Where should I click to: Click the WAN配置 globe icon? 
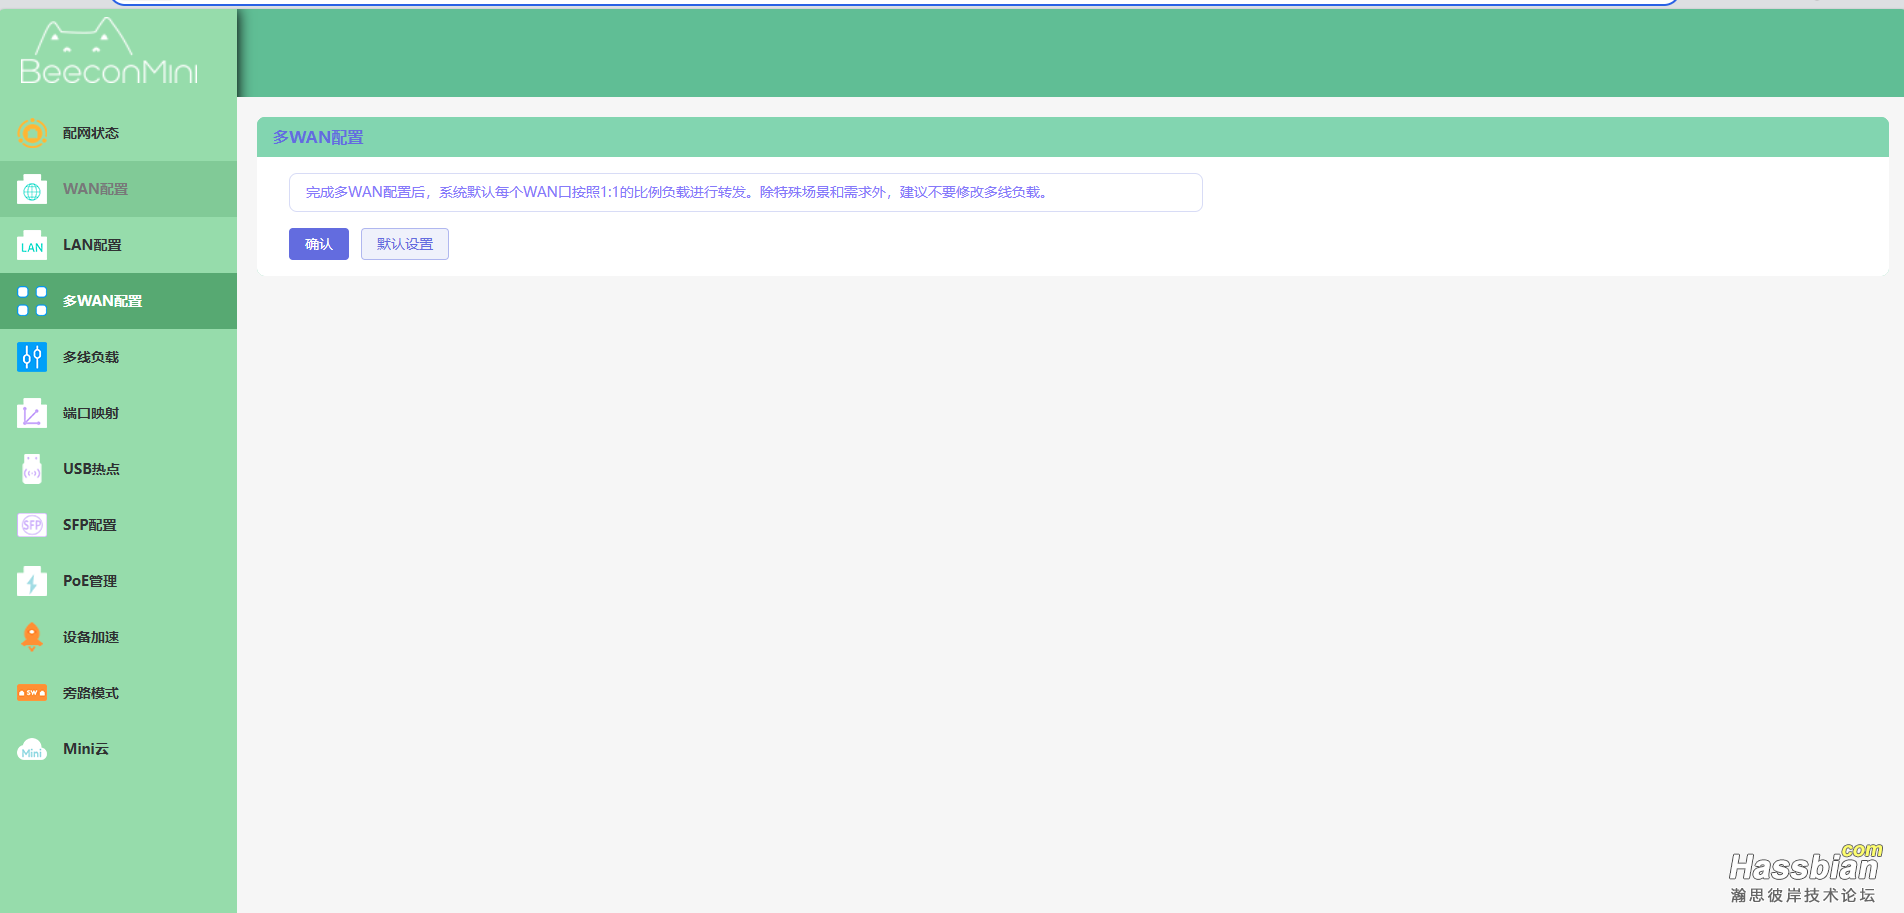pyautogui.click(x=32, y=189)
